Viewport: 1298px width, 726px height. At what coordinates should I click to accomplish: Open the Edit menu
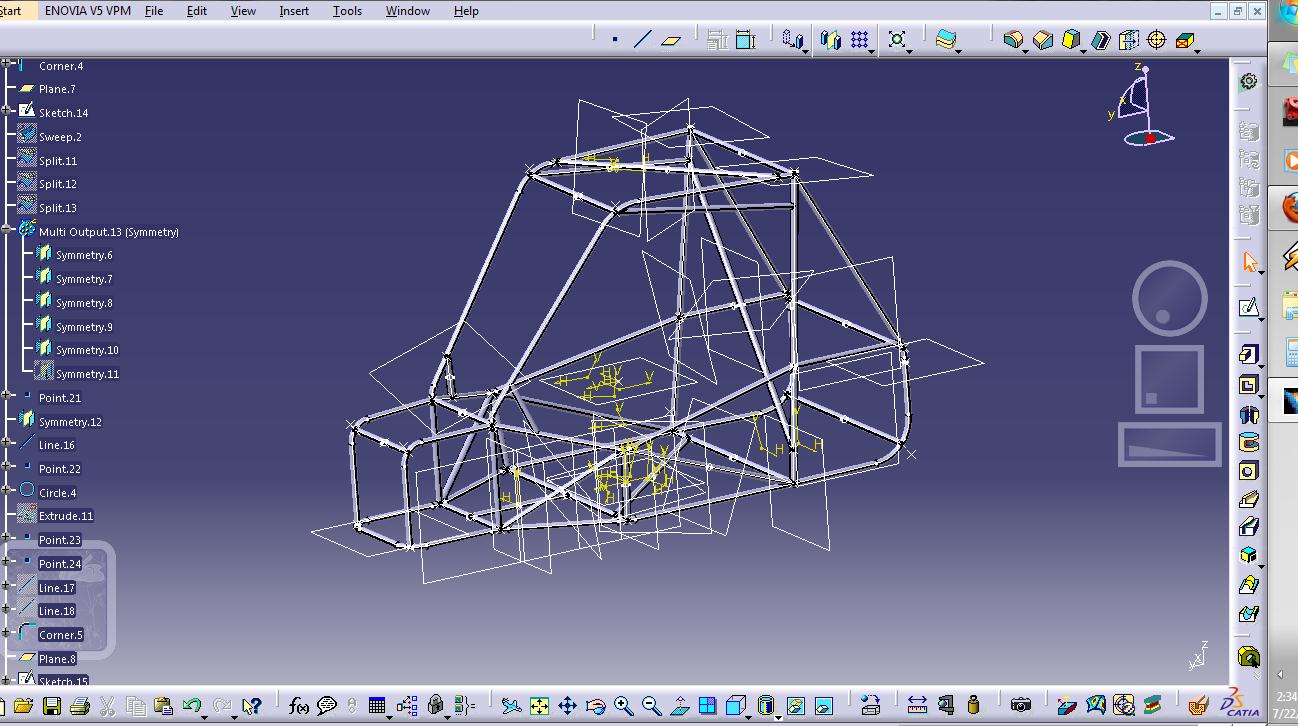(x=197, y=11)
